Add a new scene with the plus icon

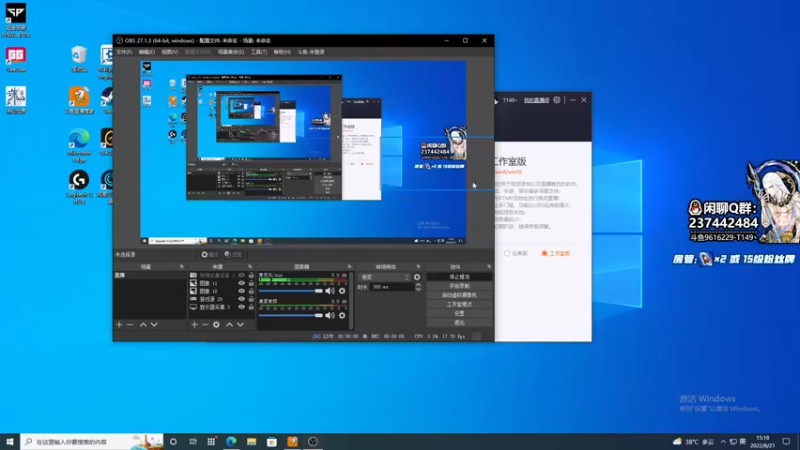tap(119, 324)
